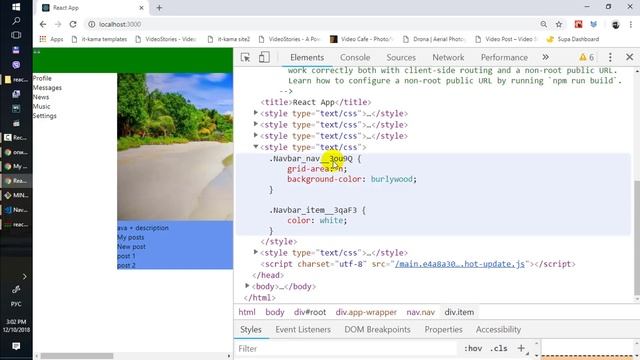Image resolution: width=640 pixels, height=360 pixels.
Task: Select the body breadcrumb
Action: click(275, 312)
